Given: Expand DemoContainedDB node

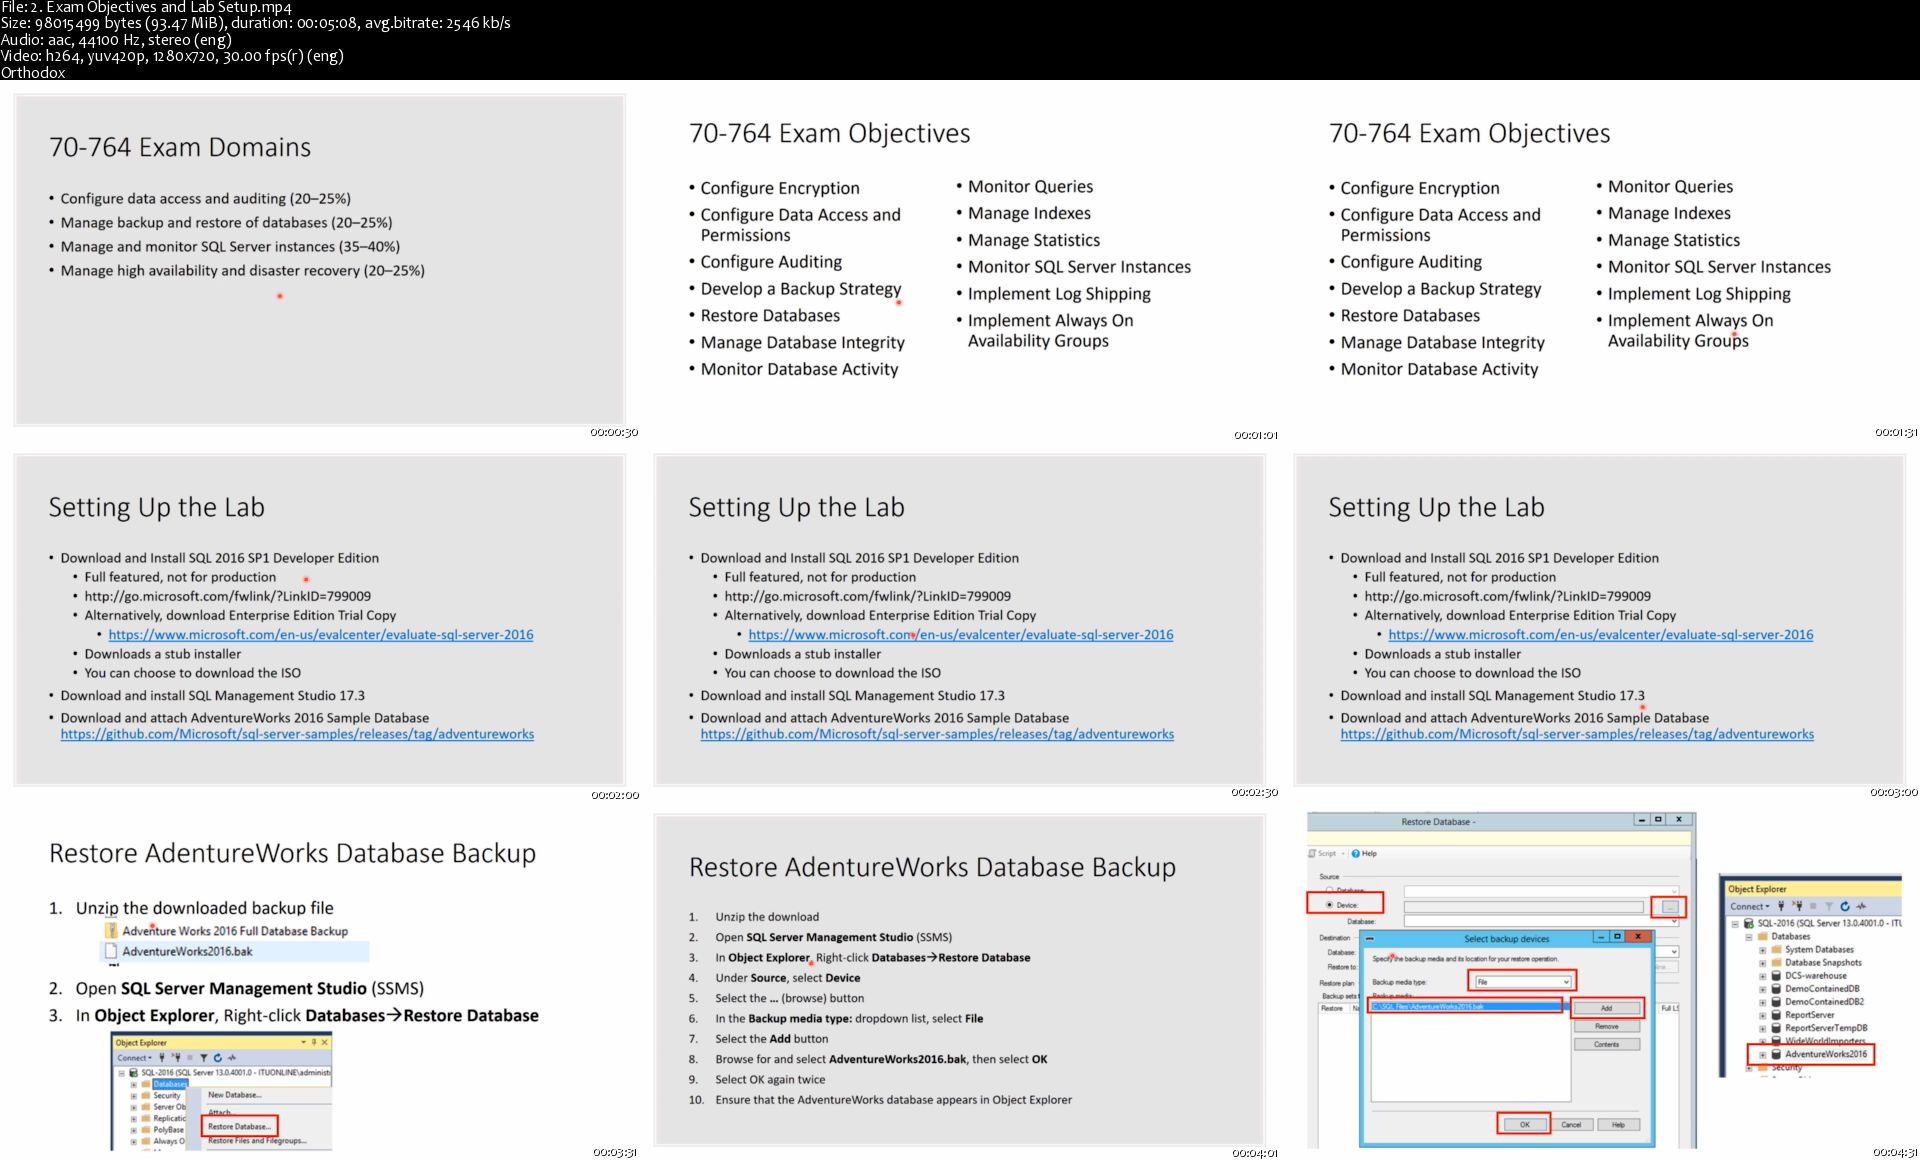Looking at the screenshot, I should (1762, 988).
